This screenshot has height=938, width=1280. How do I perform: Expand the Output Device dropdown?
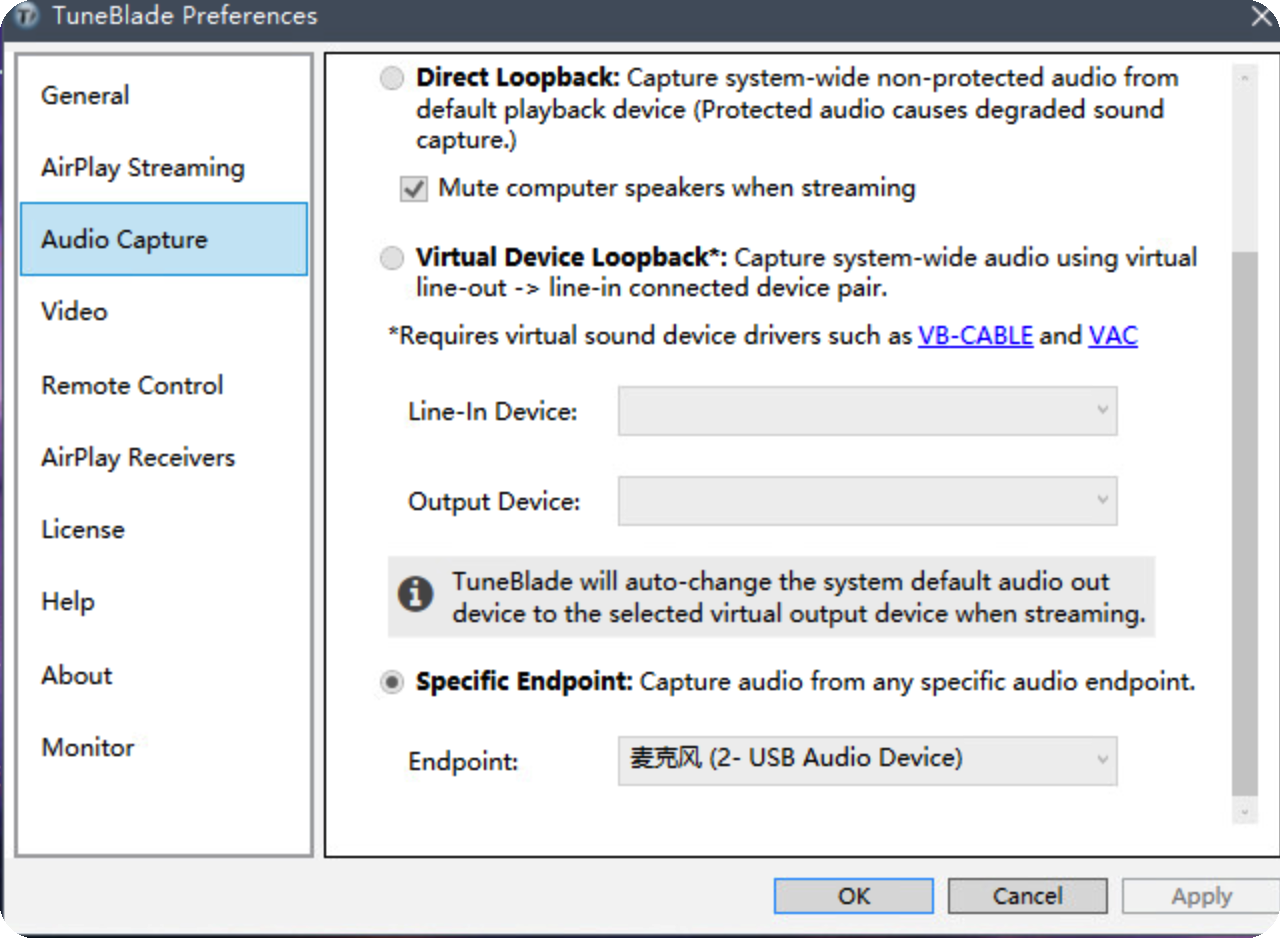pos(867,500)
